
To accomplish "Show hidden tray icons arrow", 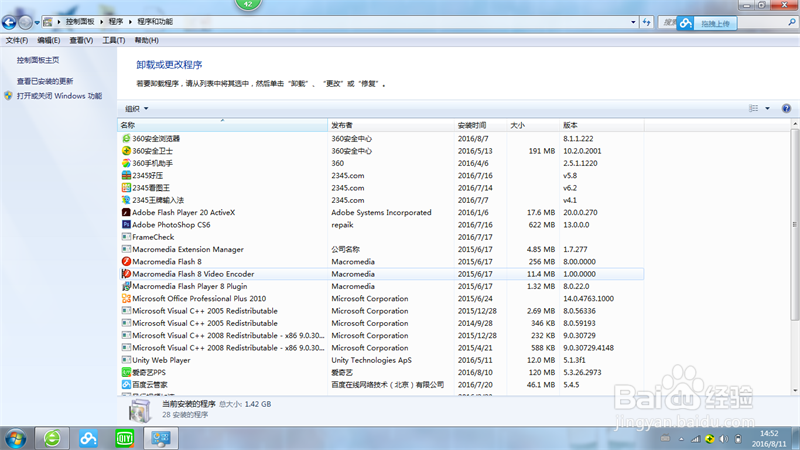I will point(681,439).
